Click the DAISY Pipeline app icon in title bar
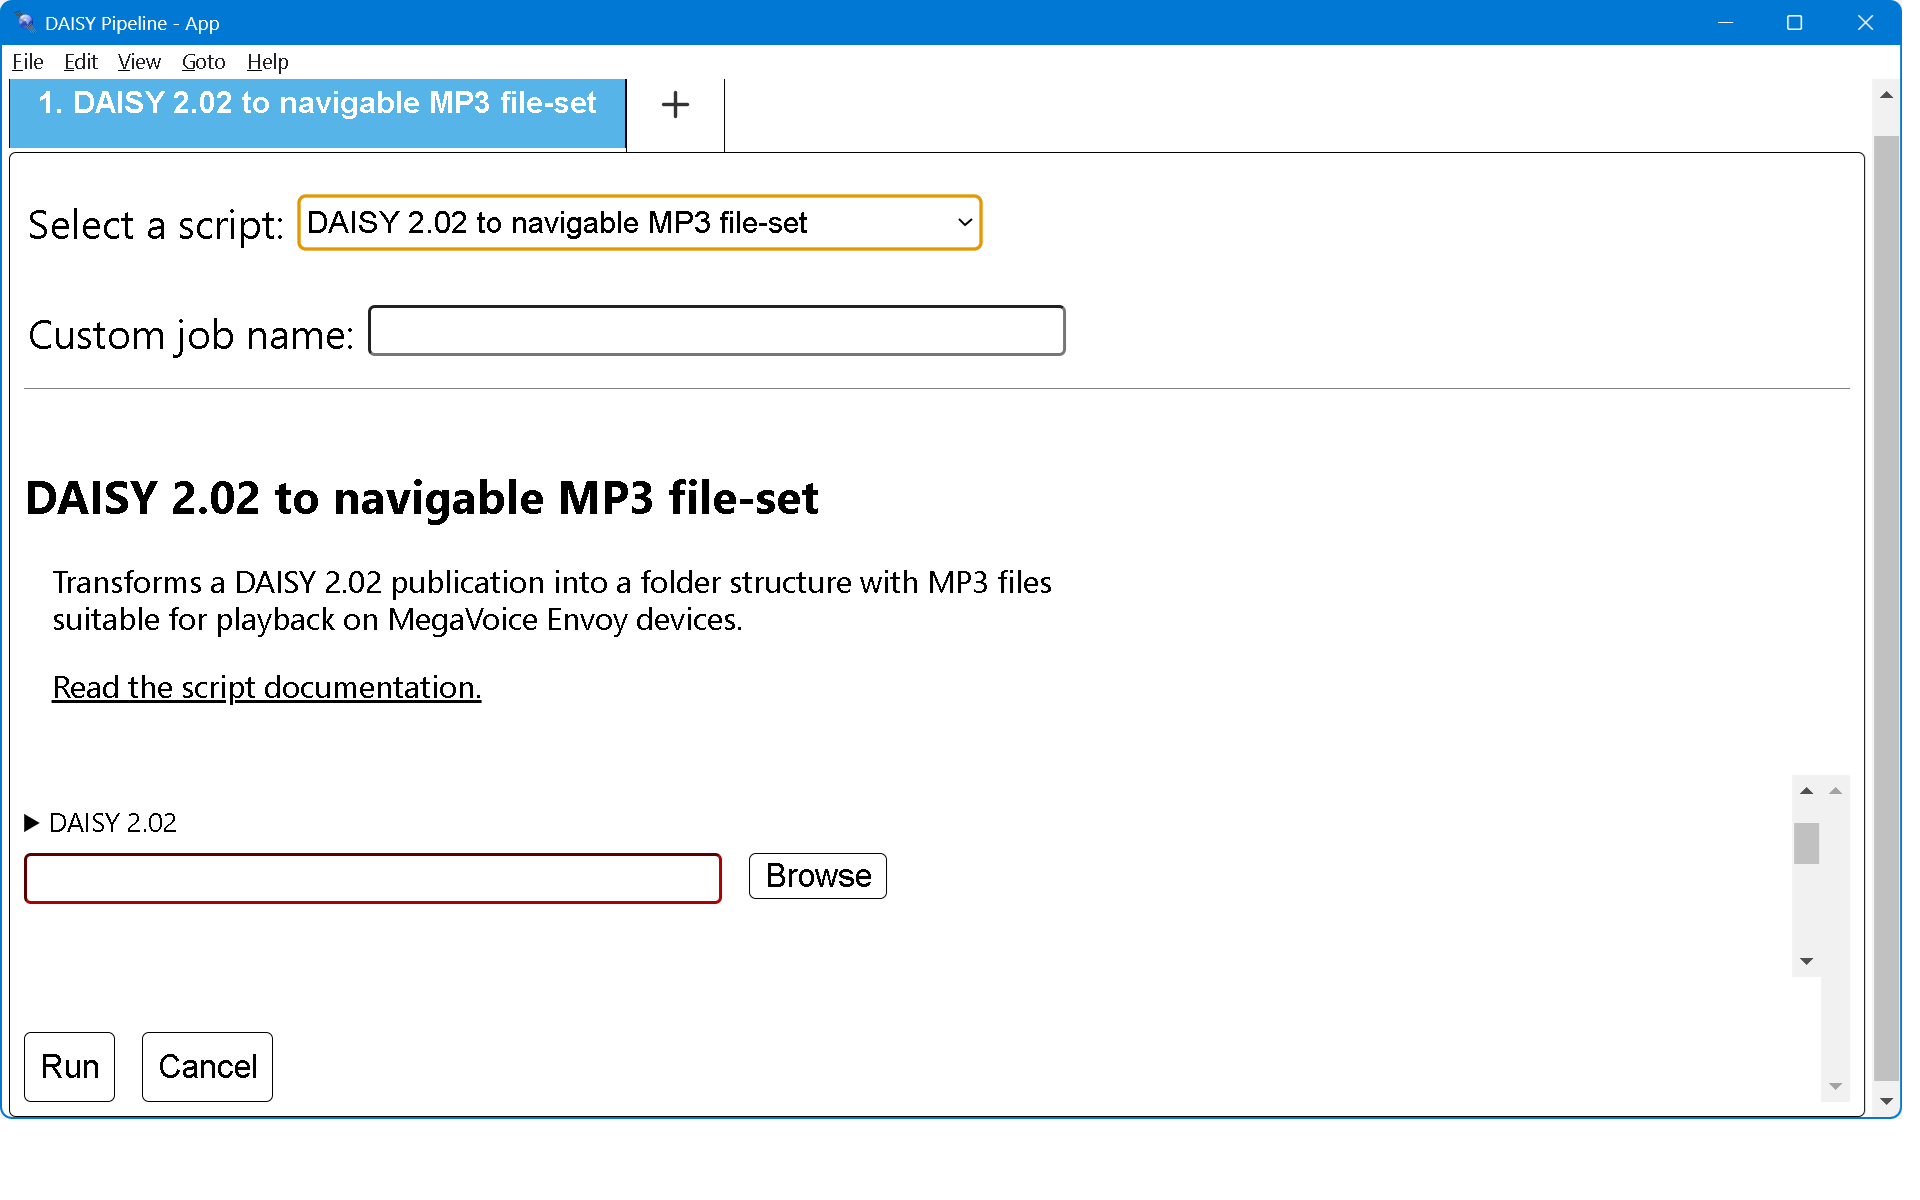The height and width of the screenshot is (1200, 1920). [x=25, y=22]
